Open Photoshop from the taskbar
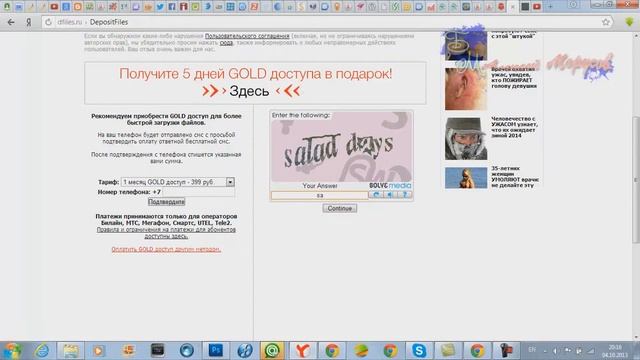The image size is (640, 360). click(x=216, y=351)
